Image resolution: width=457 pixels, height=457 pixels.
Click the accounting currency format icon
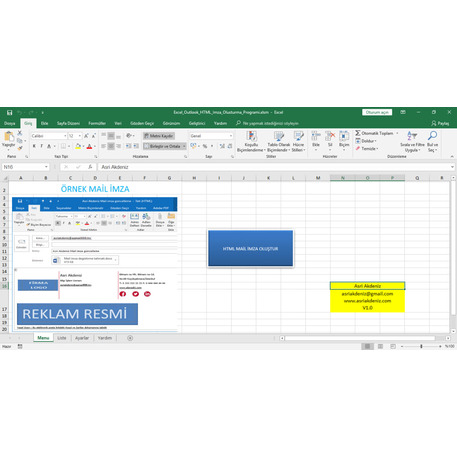(193, 146)
